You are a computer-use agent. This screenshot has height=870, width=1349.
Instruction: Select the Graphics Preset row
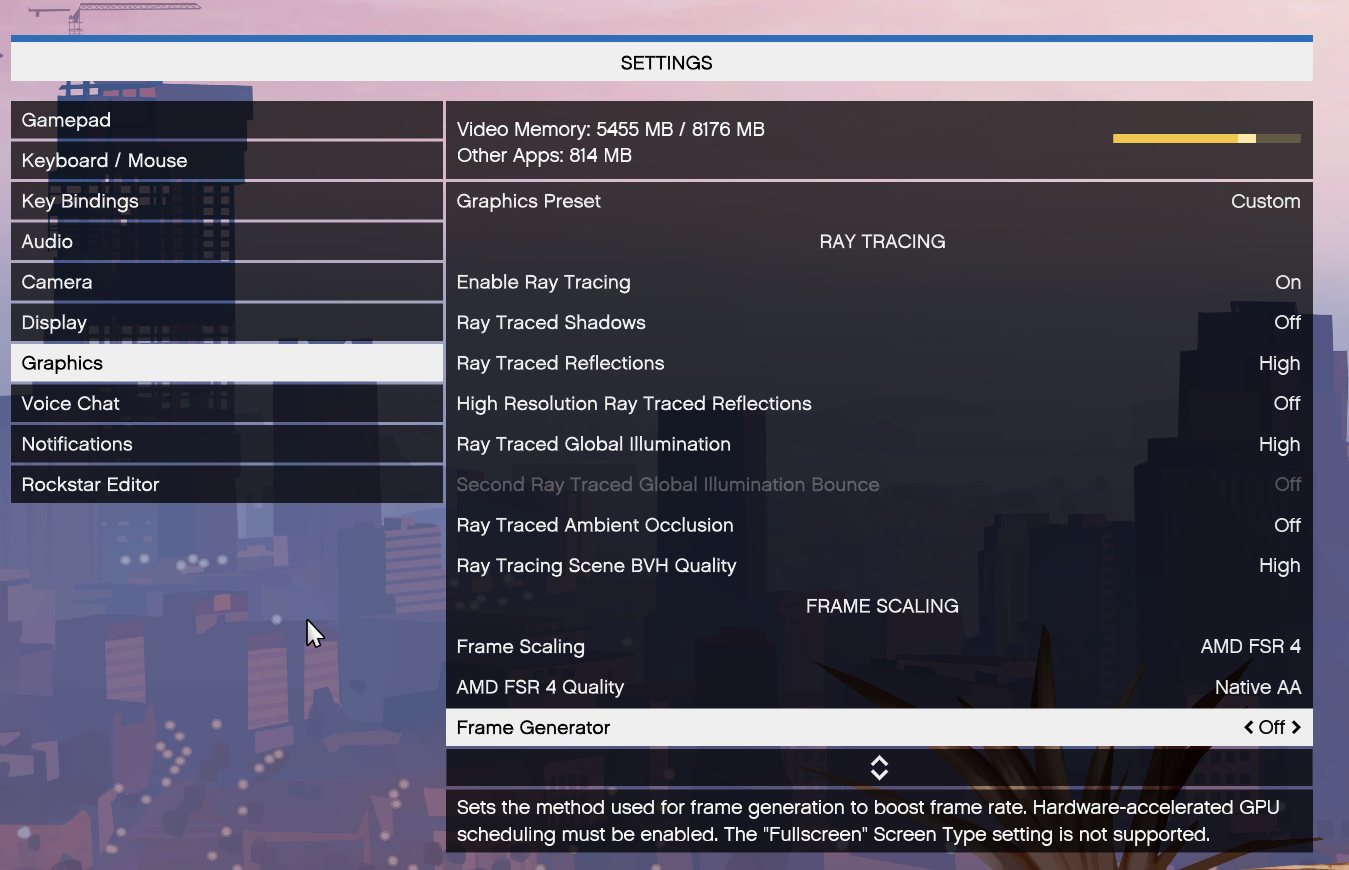coord(879,201)
